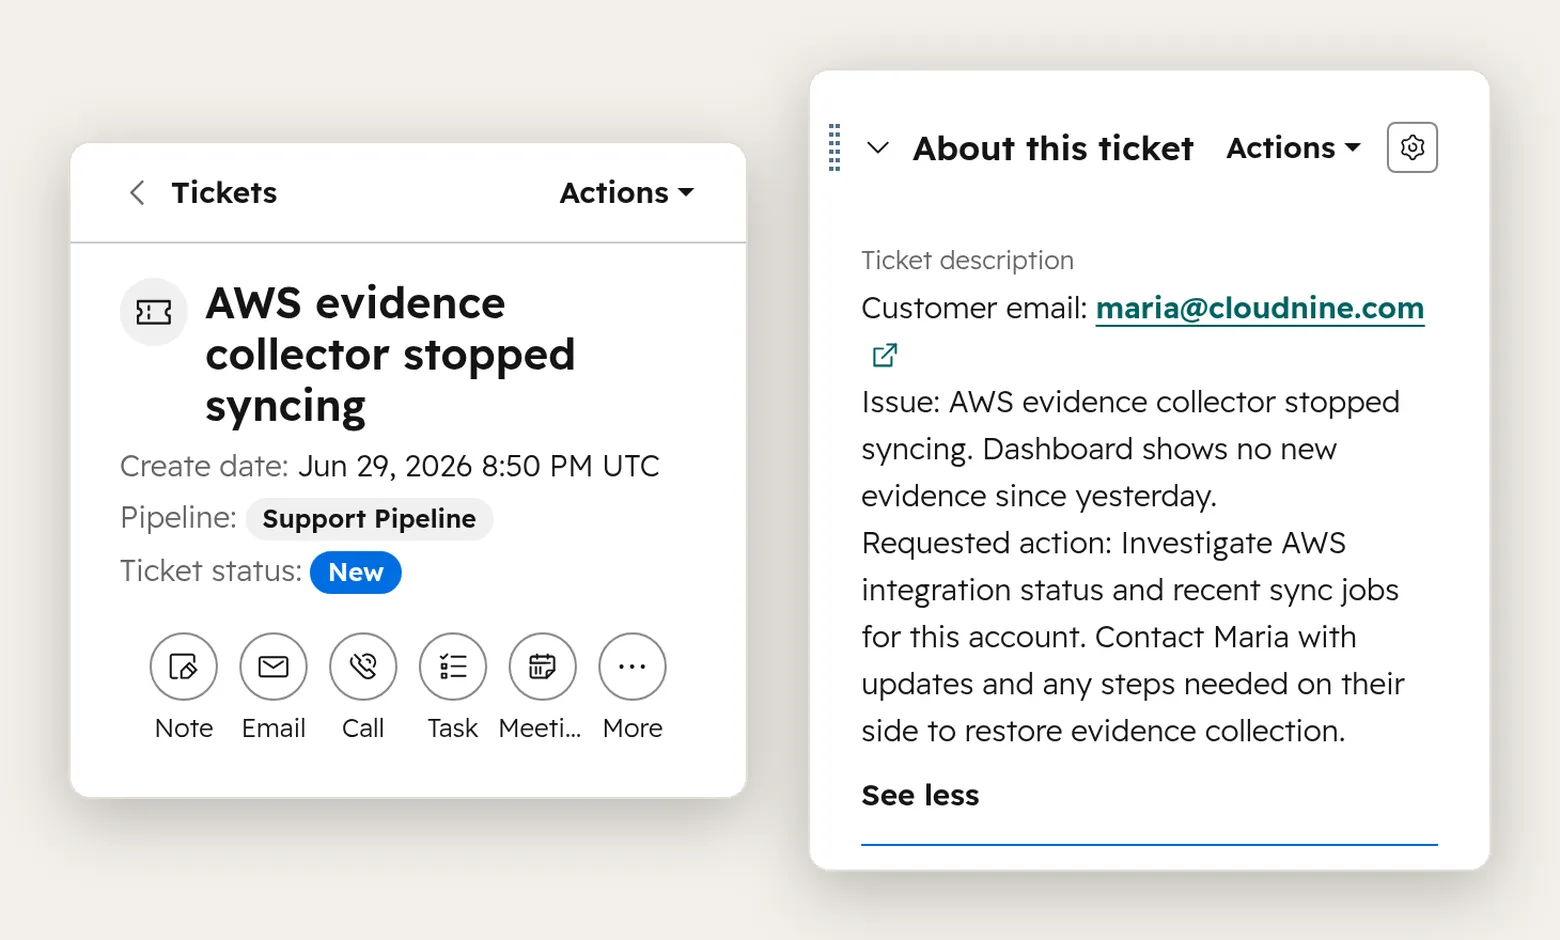Select the Support Pipeline tag
The width and height of the screenshot is (1560, 940).
point(369,519)
